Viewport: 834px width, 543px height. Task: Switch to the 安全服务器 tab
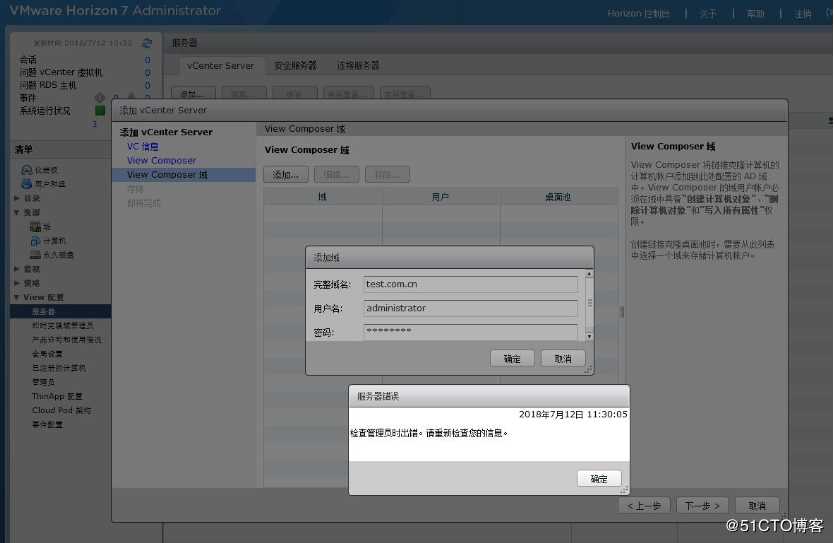295,65
